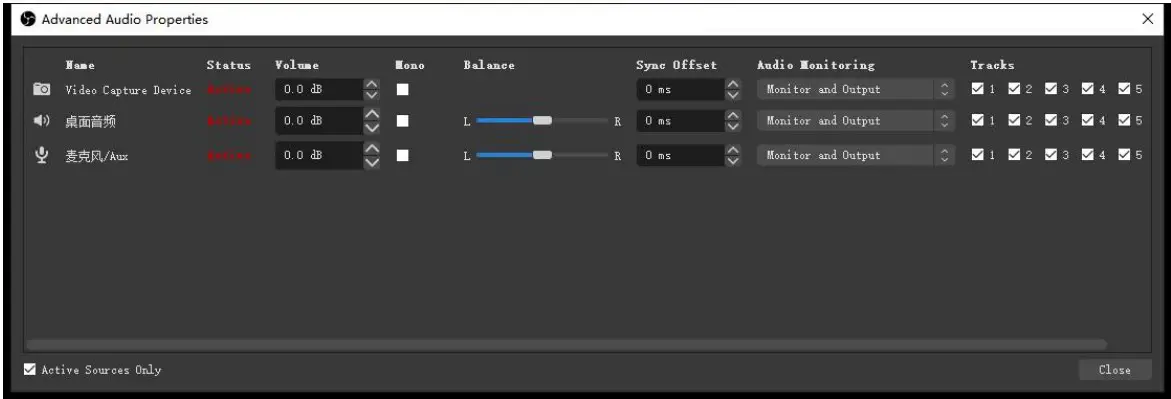Toggle the Active Sources Only checkbox
1171x399 pixels.
[30, 369]
